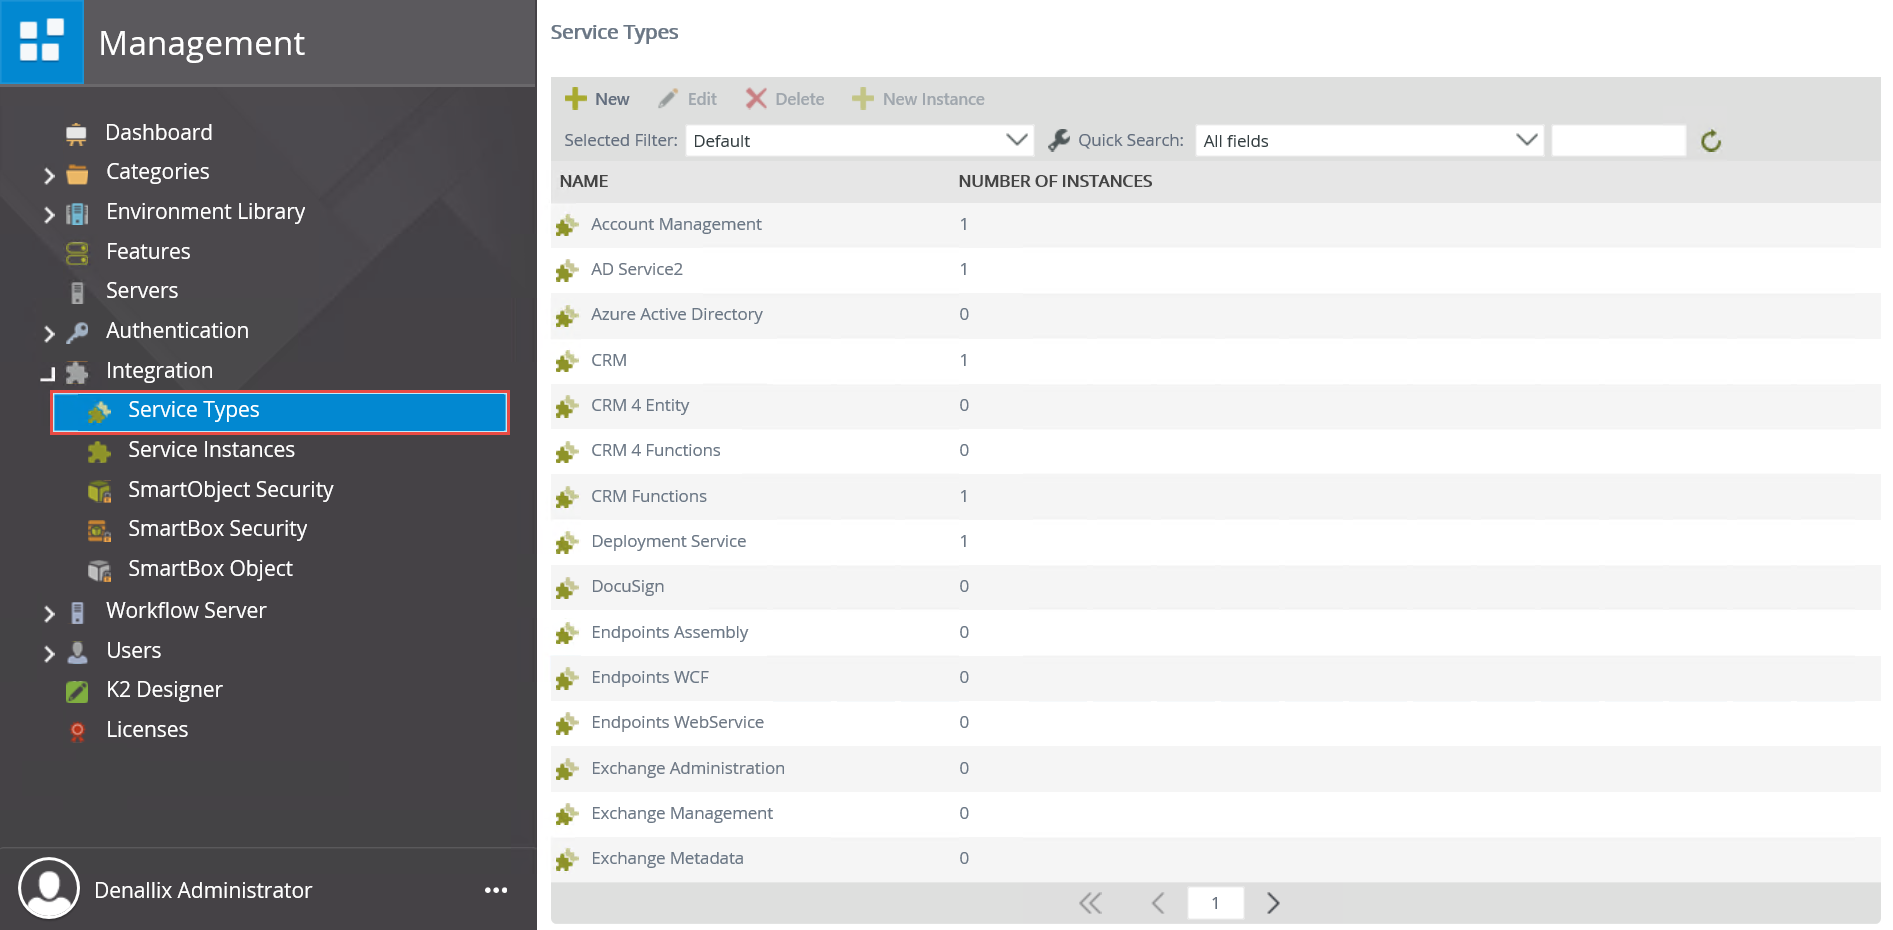Viewport: 1893px width, 930px height.
Task: Click the Features icon
Action: point(77,253)
